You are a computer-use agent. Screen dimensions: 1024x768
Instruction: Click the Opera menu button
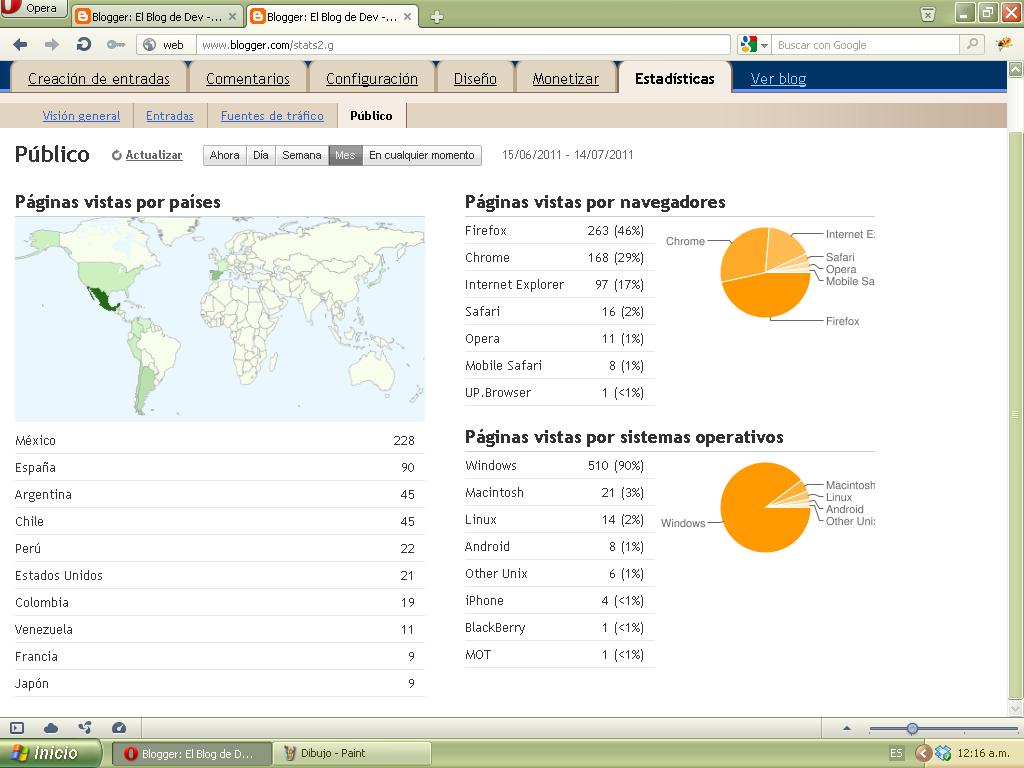tap(33, 8)
